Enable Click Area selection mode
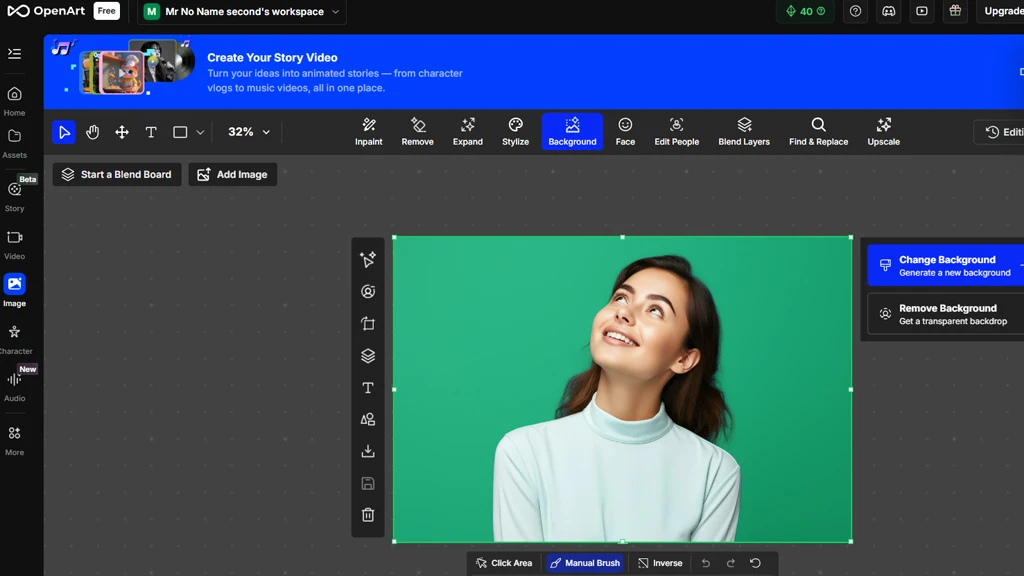 pyautogui.click(x=504, y=563)
